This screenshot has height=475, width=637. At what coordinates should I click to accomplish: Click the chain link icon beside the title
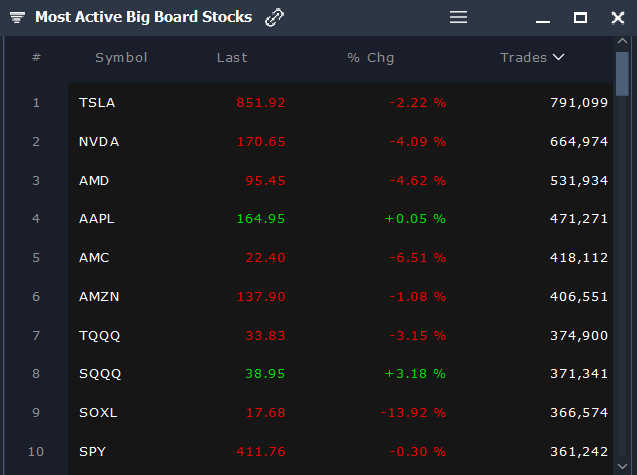point(275,17)
